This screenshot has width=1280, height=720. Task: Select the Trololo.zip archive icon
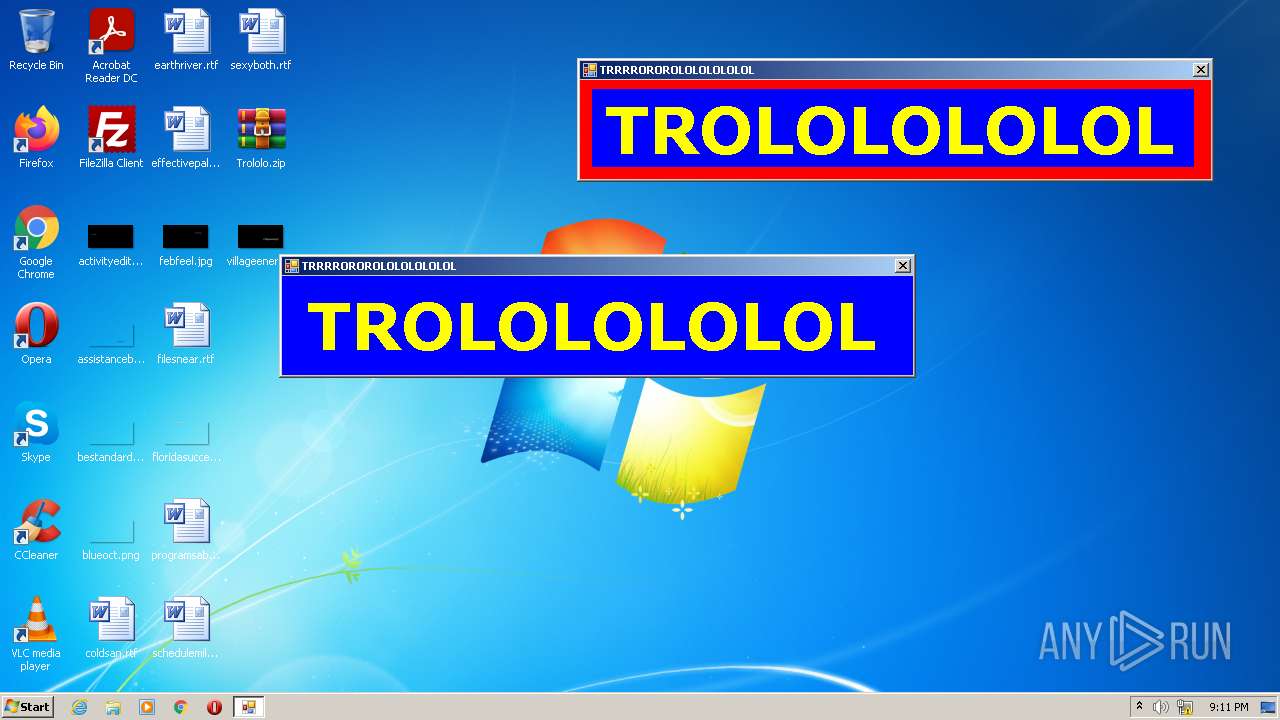[x=261, y=138]
